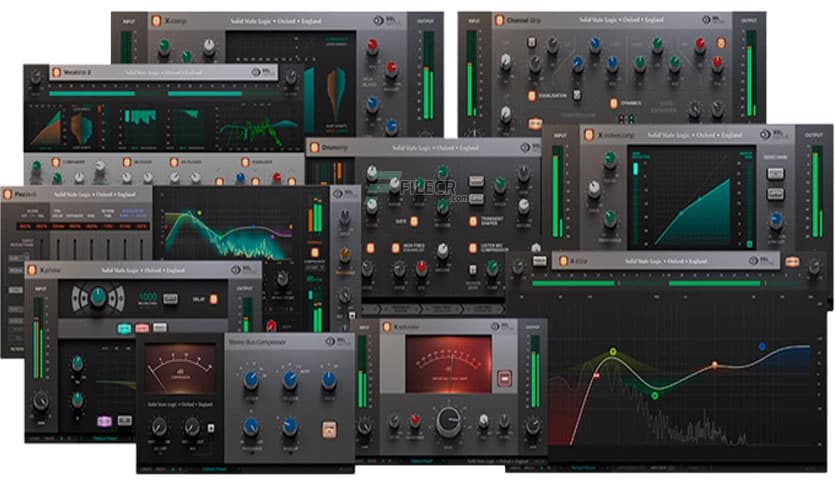Toggle Equalisation in Channel Strip

pyautogui.click(x=531, y=96)
